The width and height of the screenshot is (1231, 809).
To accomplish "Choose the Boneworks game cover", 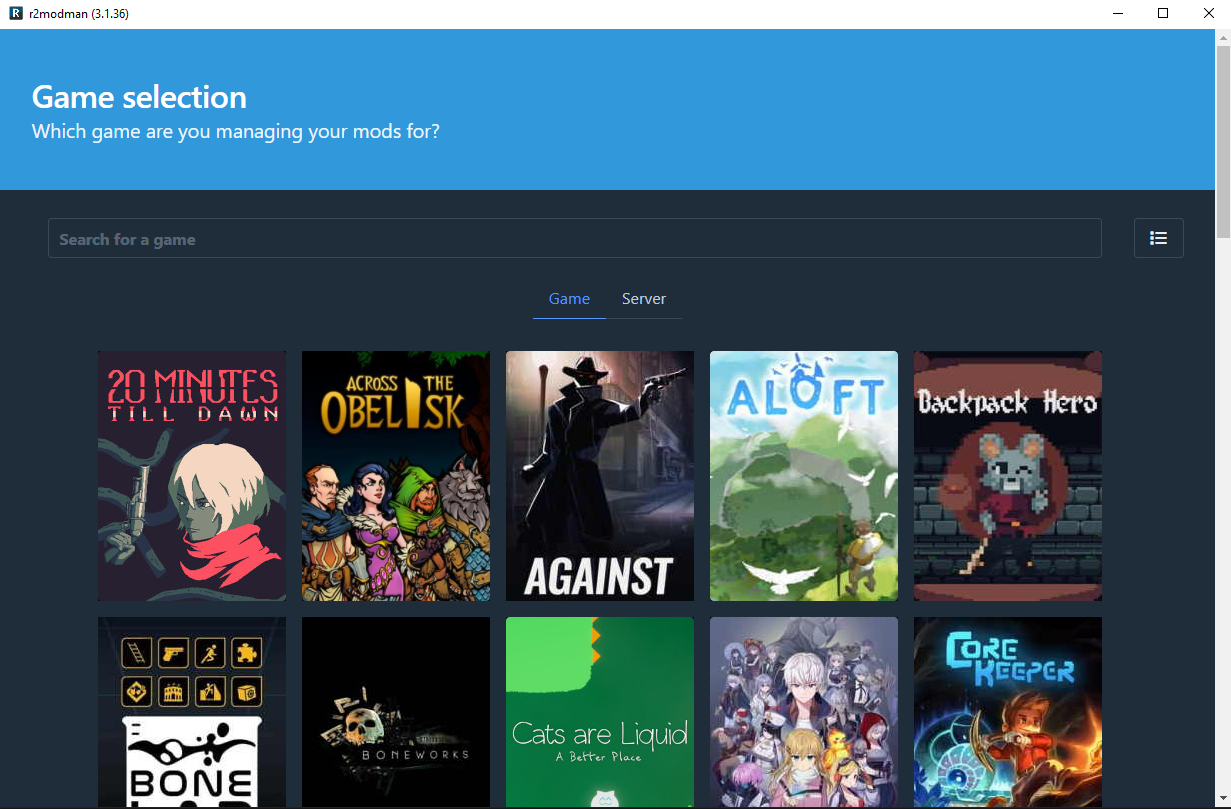I will (396, 712).
